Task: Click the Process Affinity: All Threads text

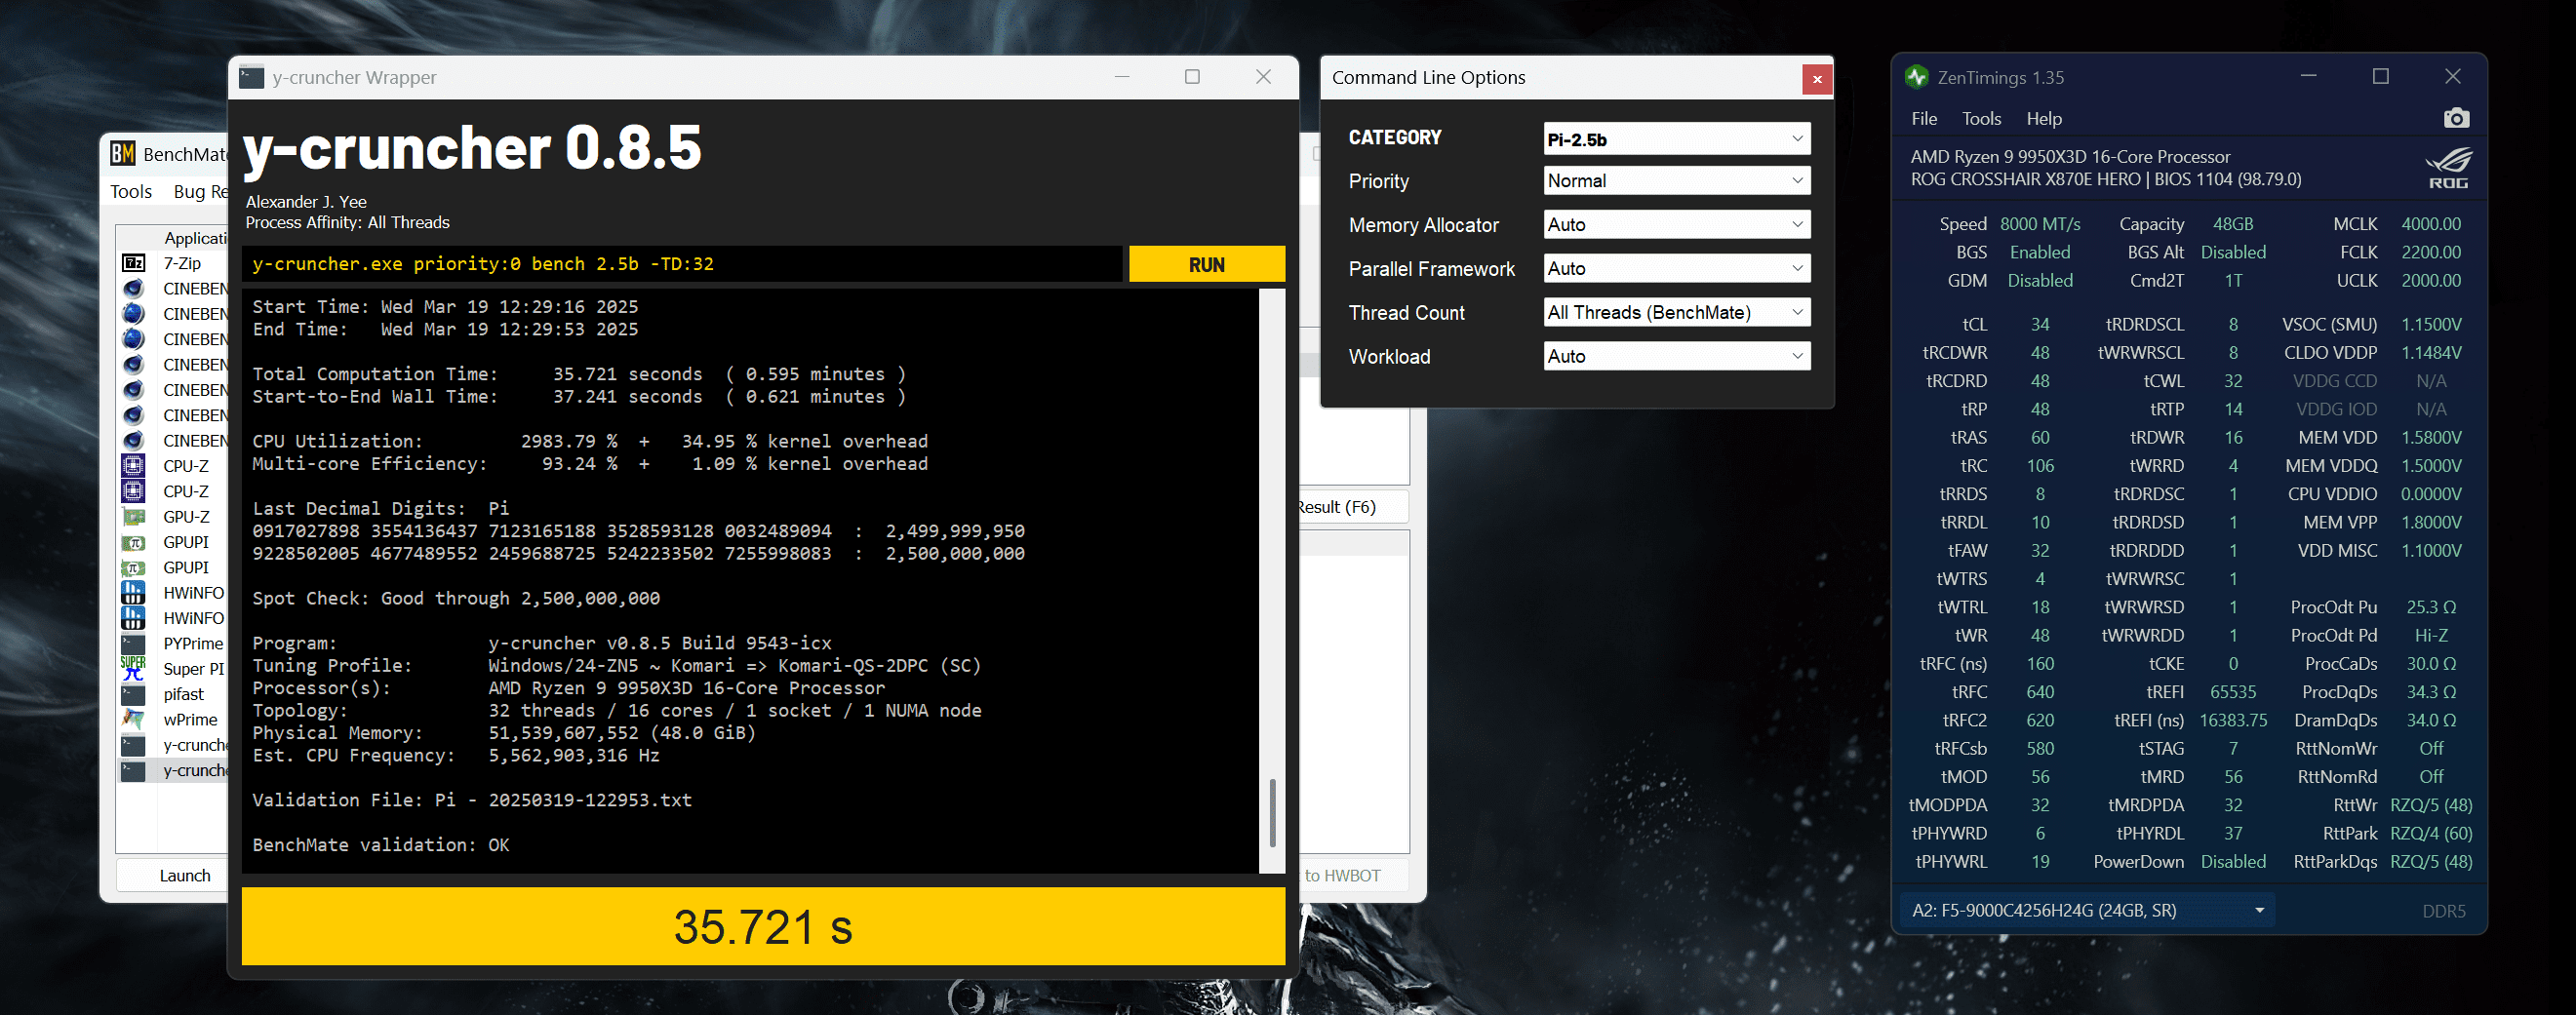Action: pyautogui.click(x=348, y=222)
